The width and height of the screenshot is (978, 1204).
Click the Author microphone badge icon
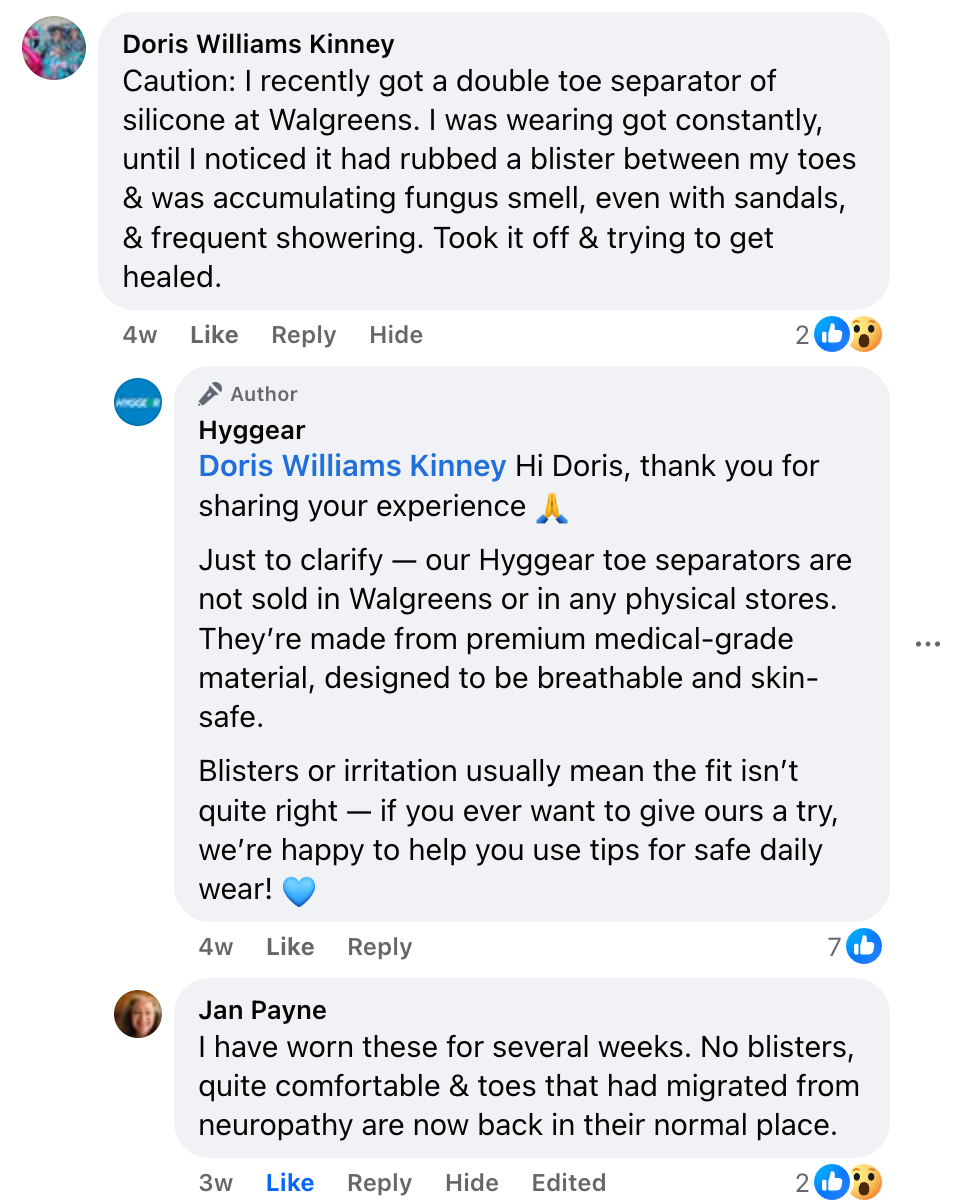pyautogui.click(x=210, y=394)
